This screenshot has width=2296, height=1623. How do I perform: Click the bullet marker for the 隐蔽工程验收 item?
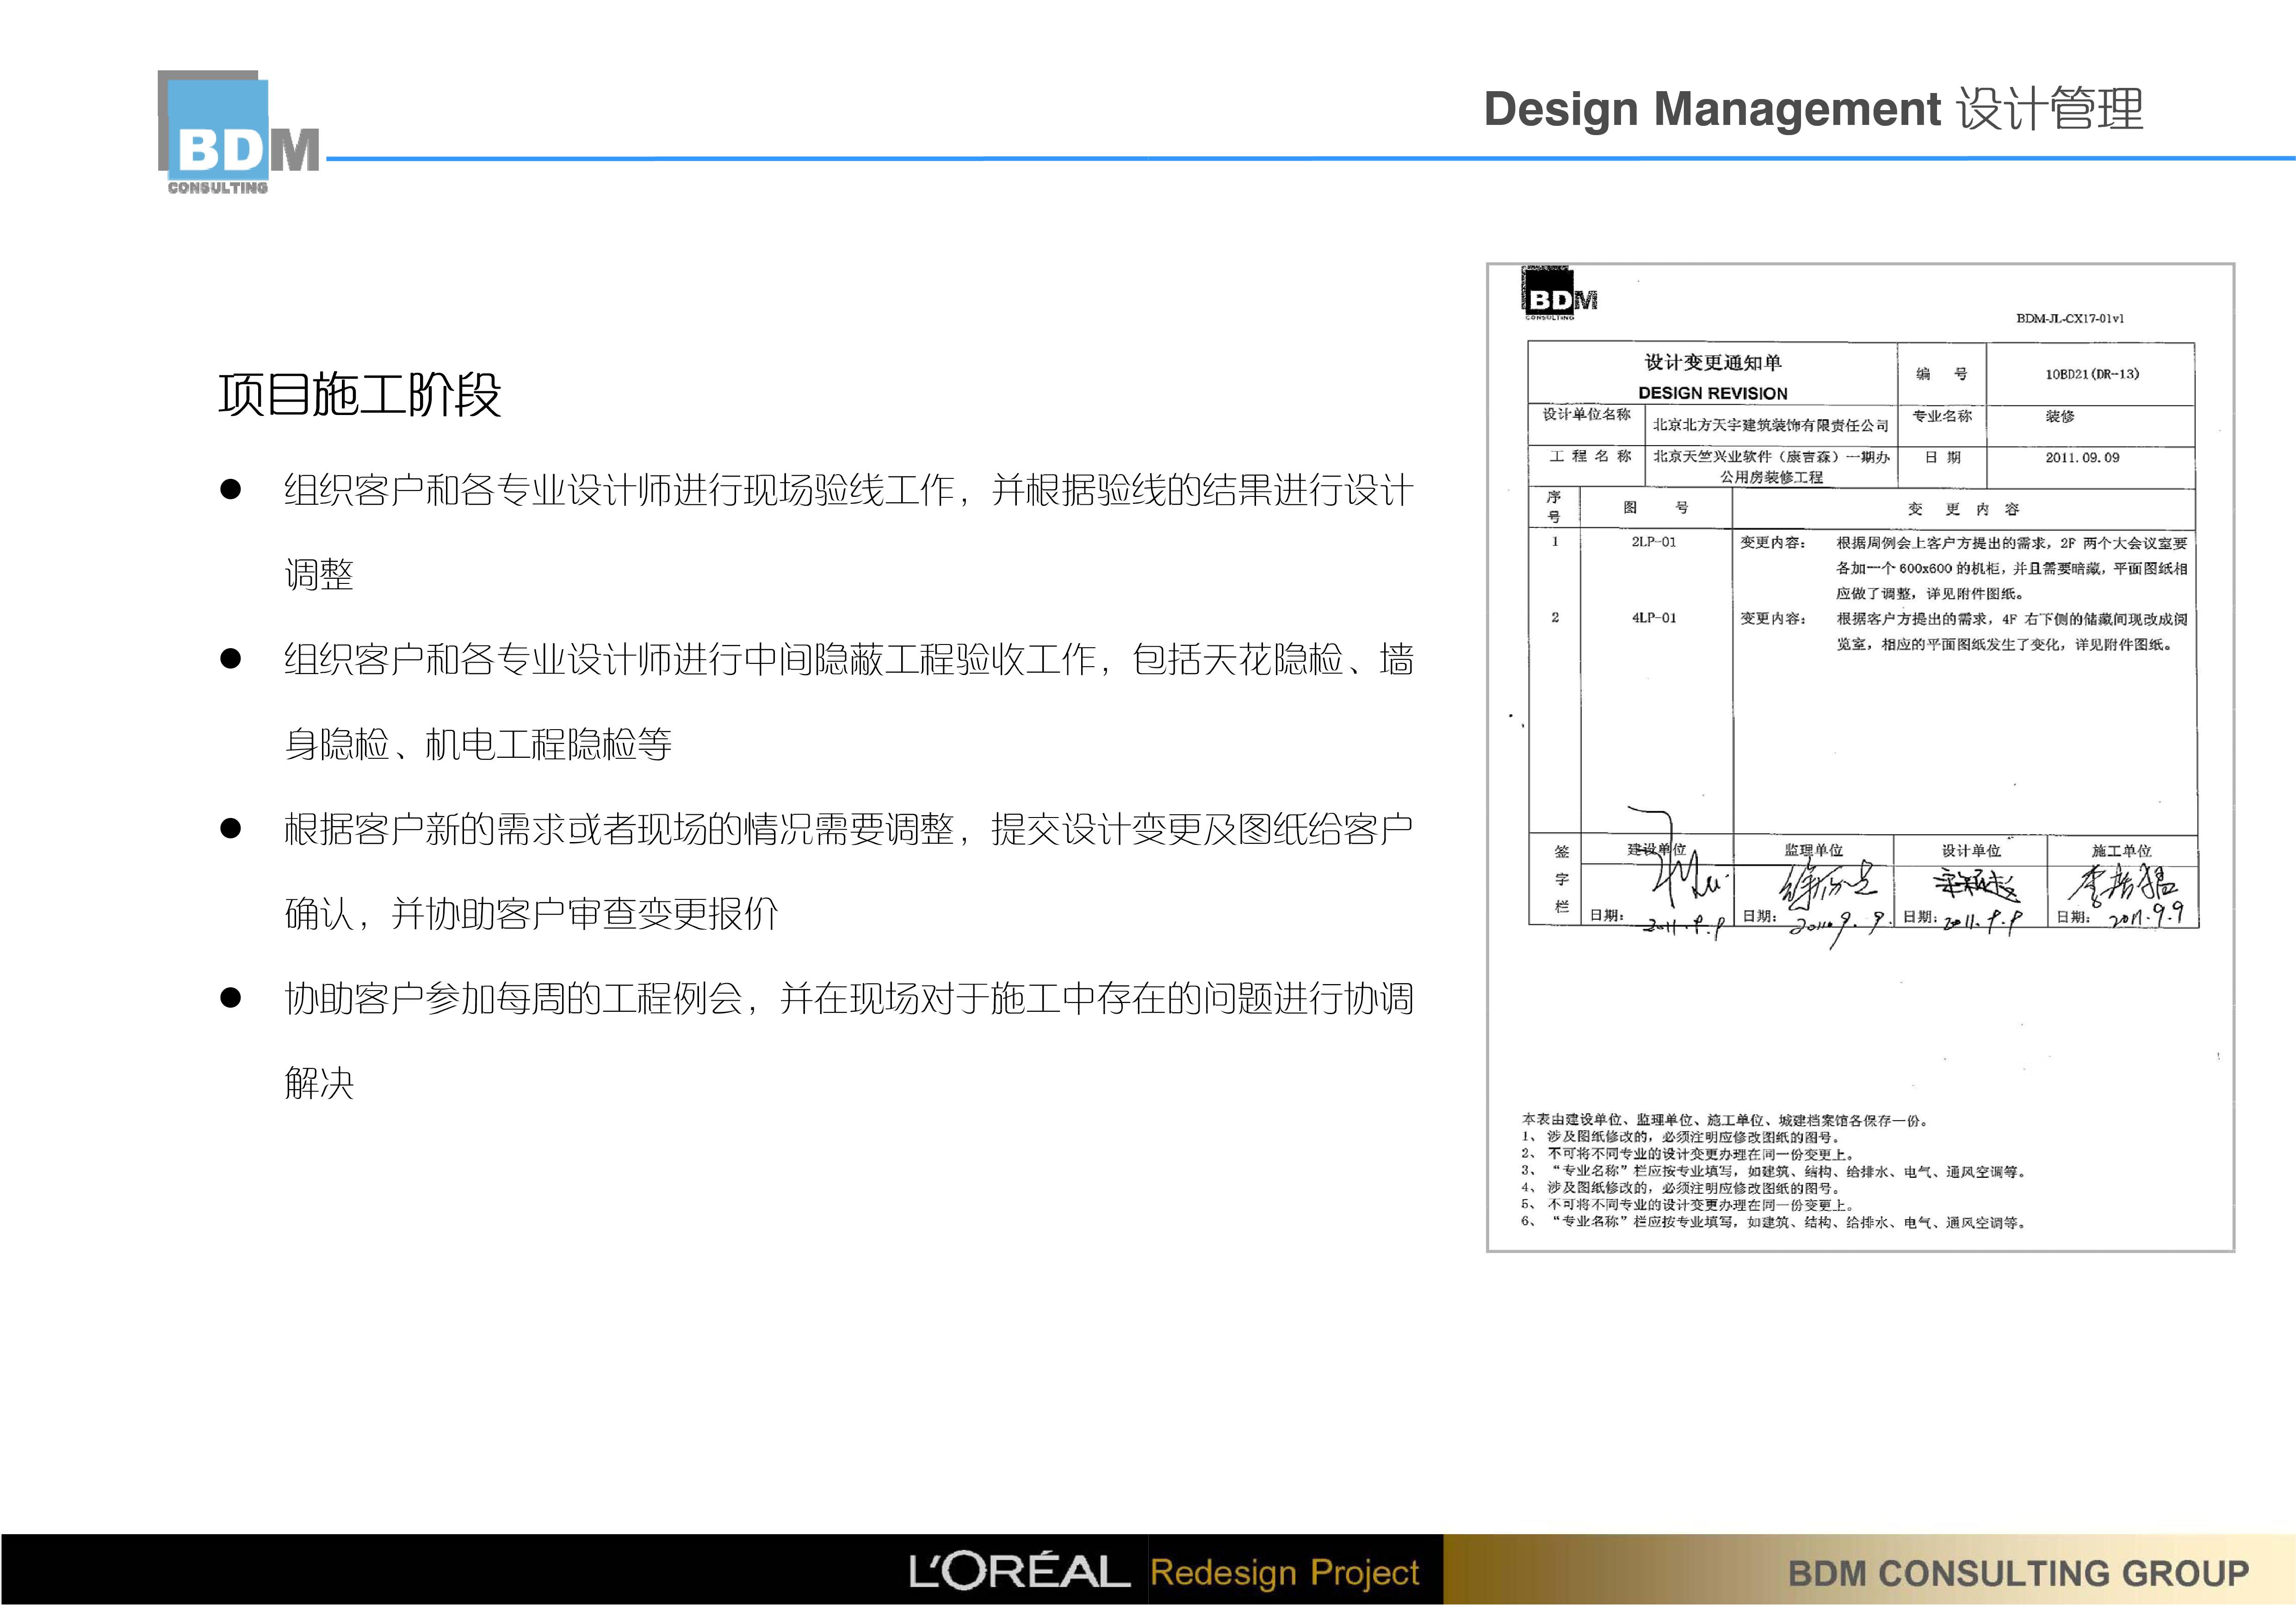click(232, 659)
